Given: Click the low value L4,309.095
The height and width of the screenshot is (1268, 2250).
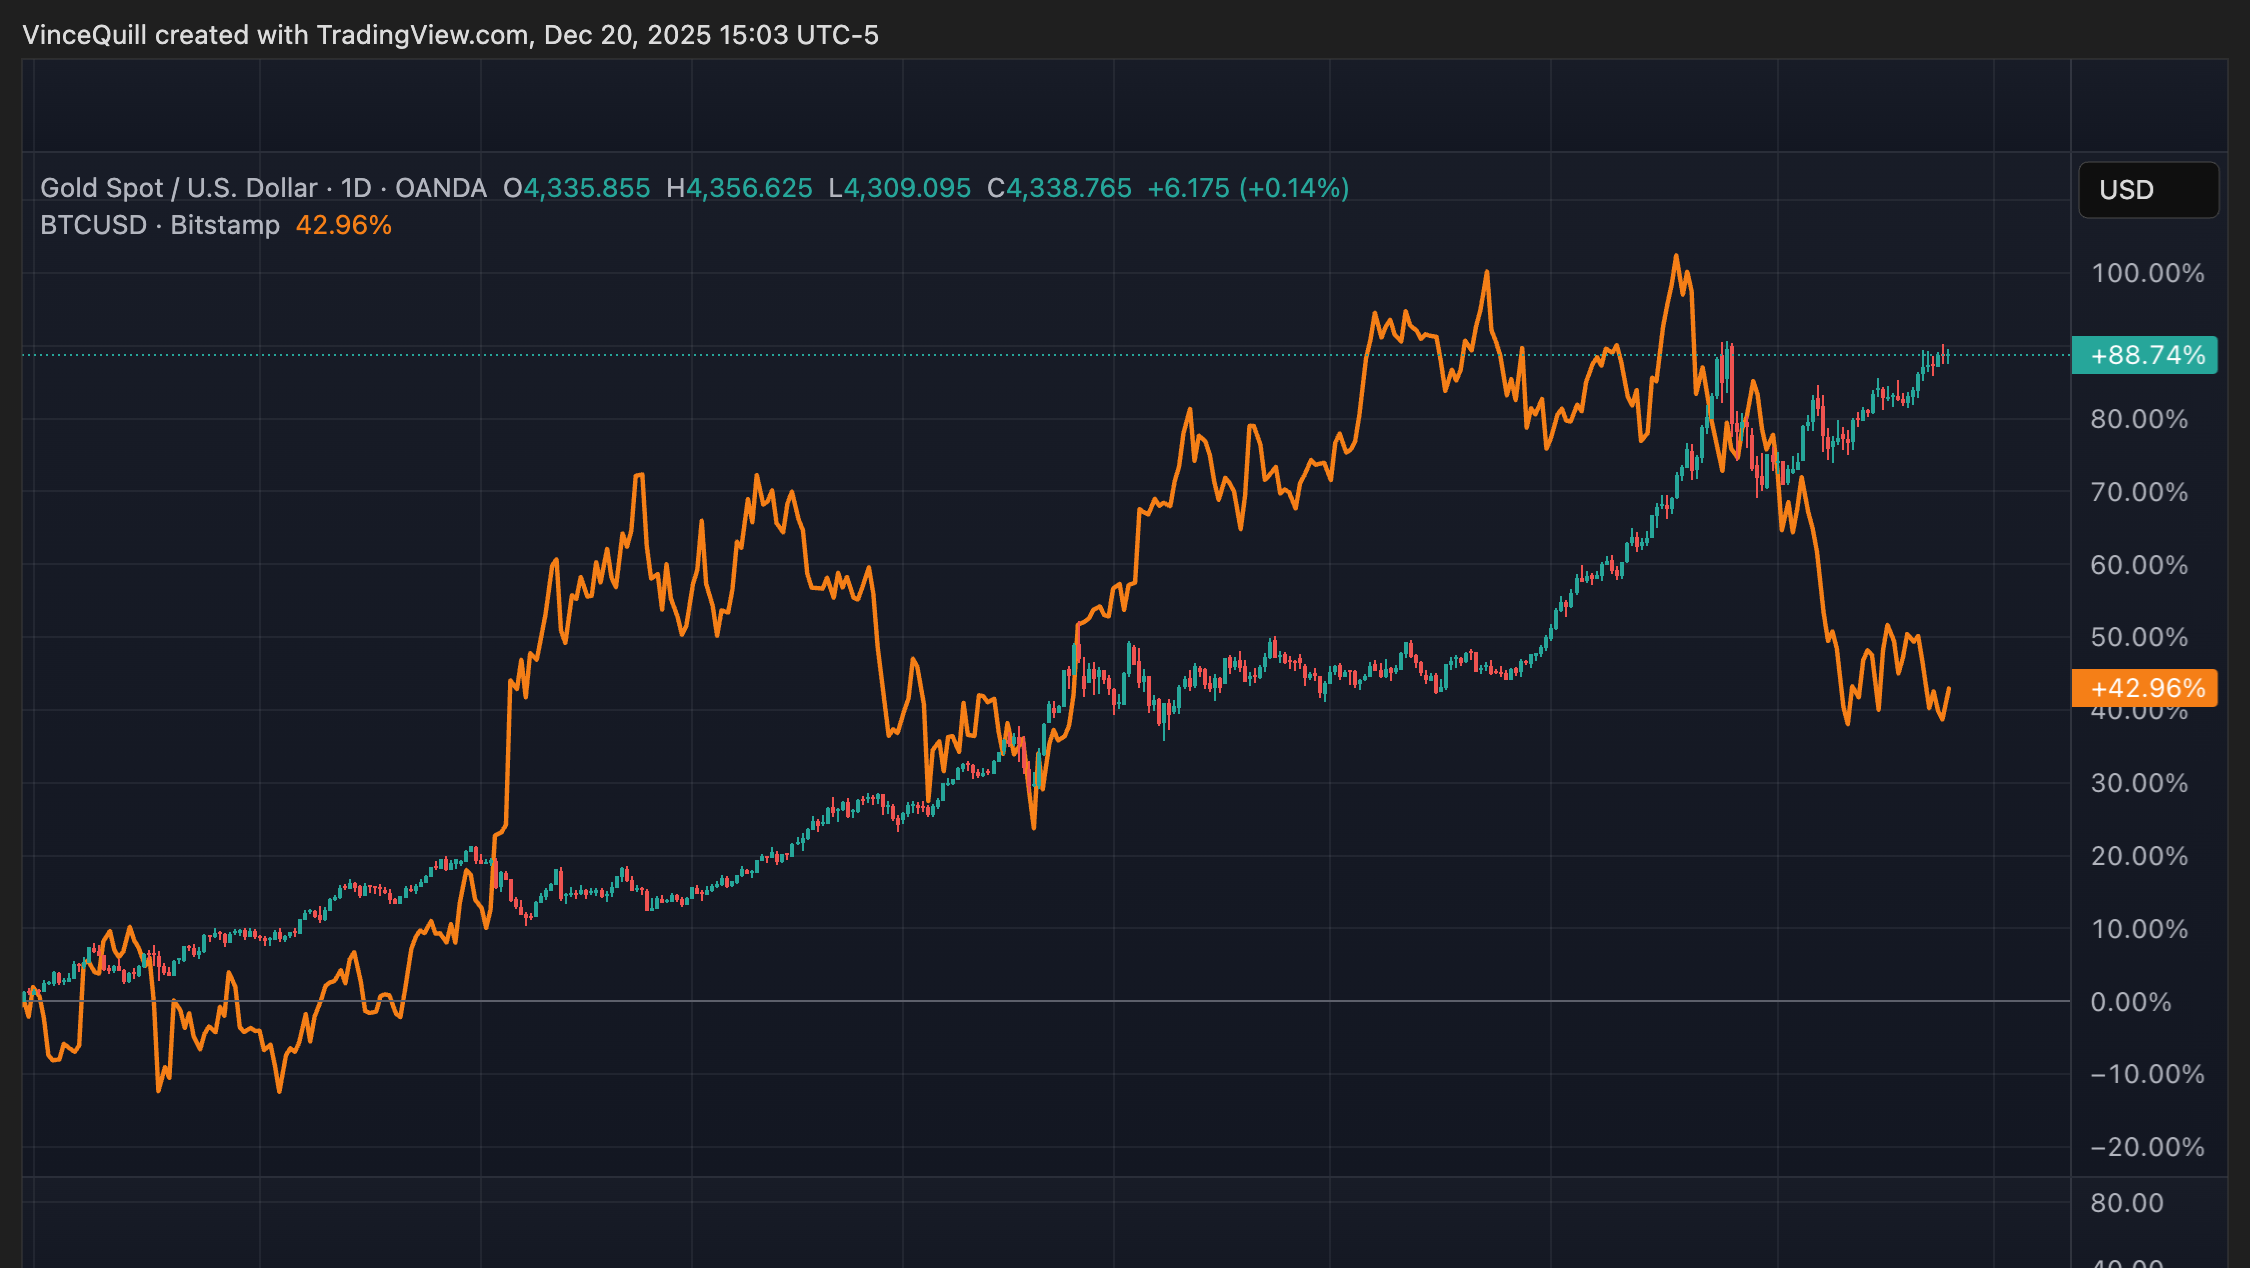Looking at the screenshot, I should (899, 188).
